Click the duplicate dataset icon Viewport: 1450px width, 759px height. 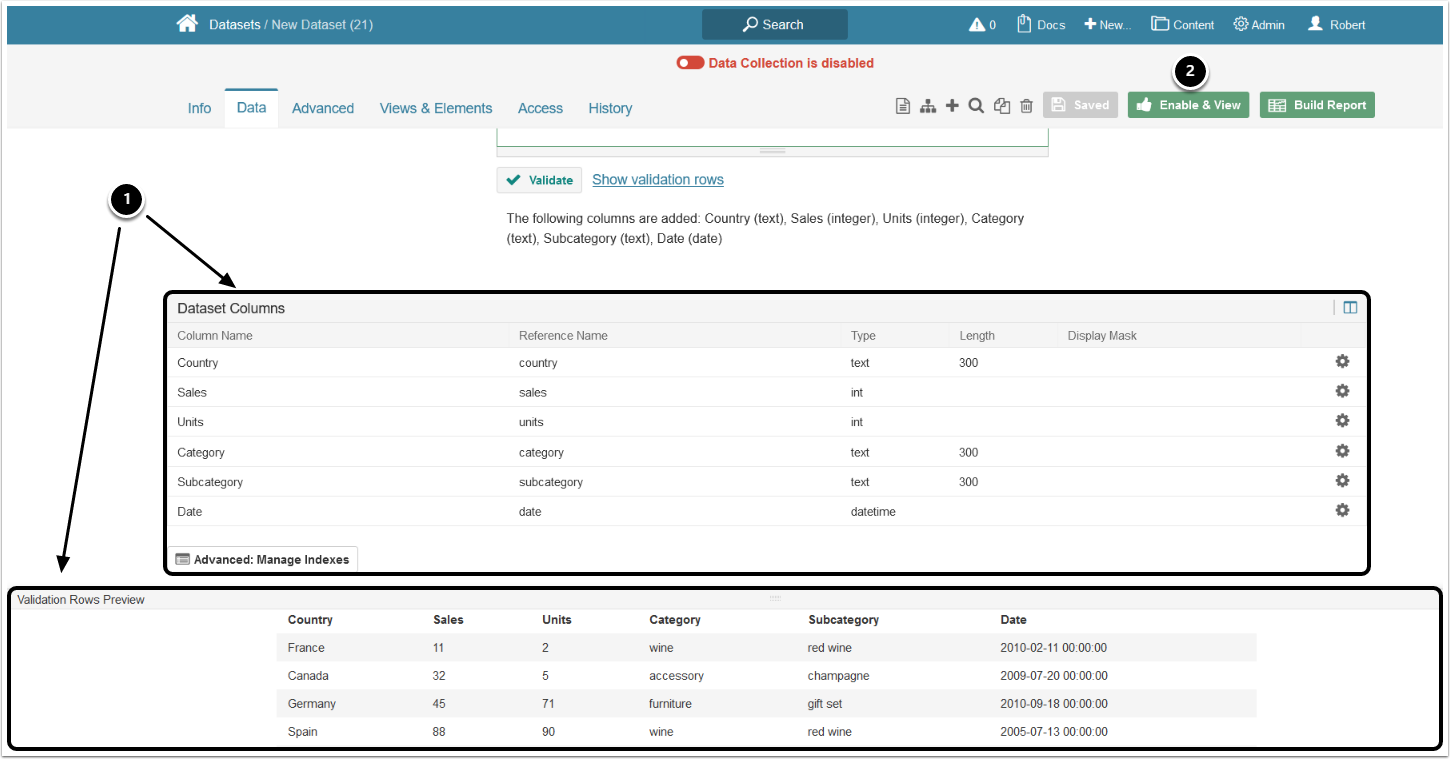click(x=1002, y=106)
